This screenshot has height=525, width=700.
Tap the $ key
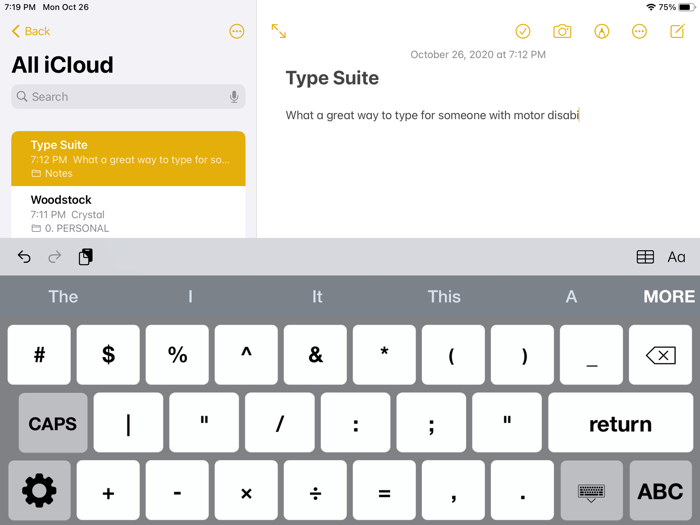108,355
